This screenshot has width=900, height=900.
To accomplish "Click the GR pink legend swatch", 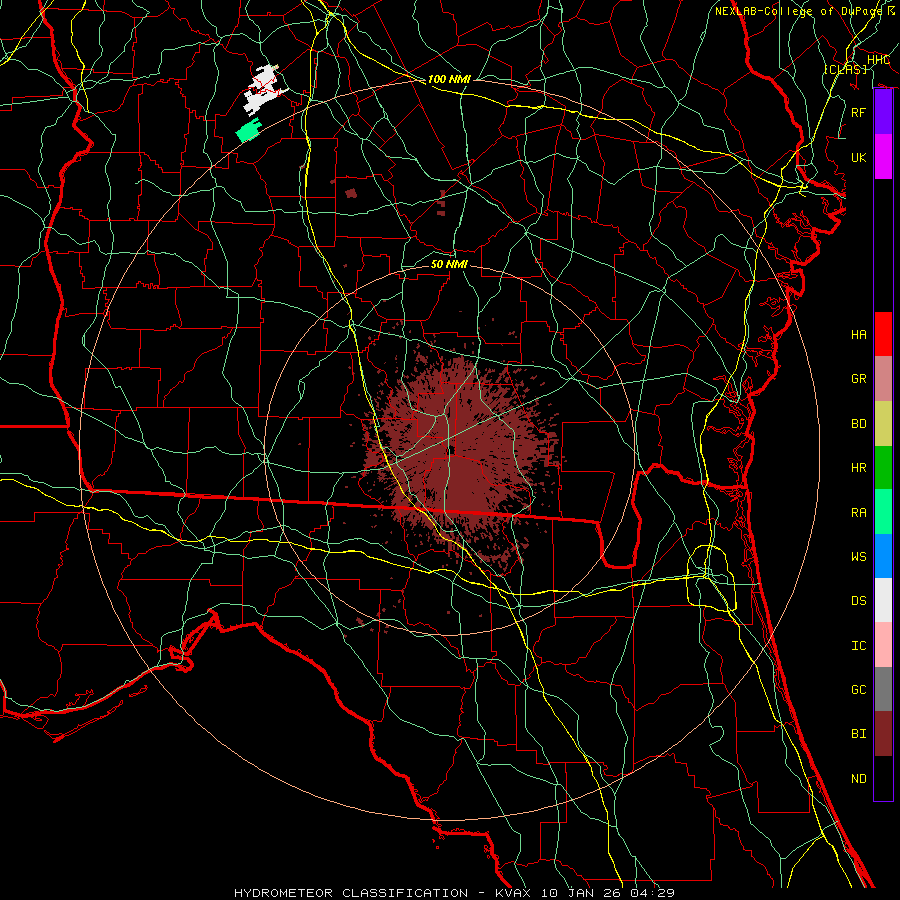I will 883,379.
